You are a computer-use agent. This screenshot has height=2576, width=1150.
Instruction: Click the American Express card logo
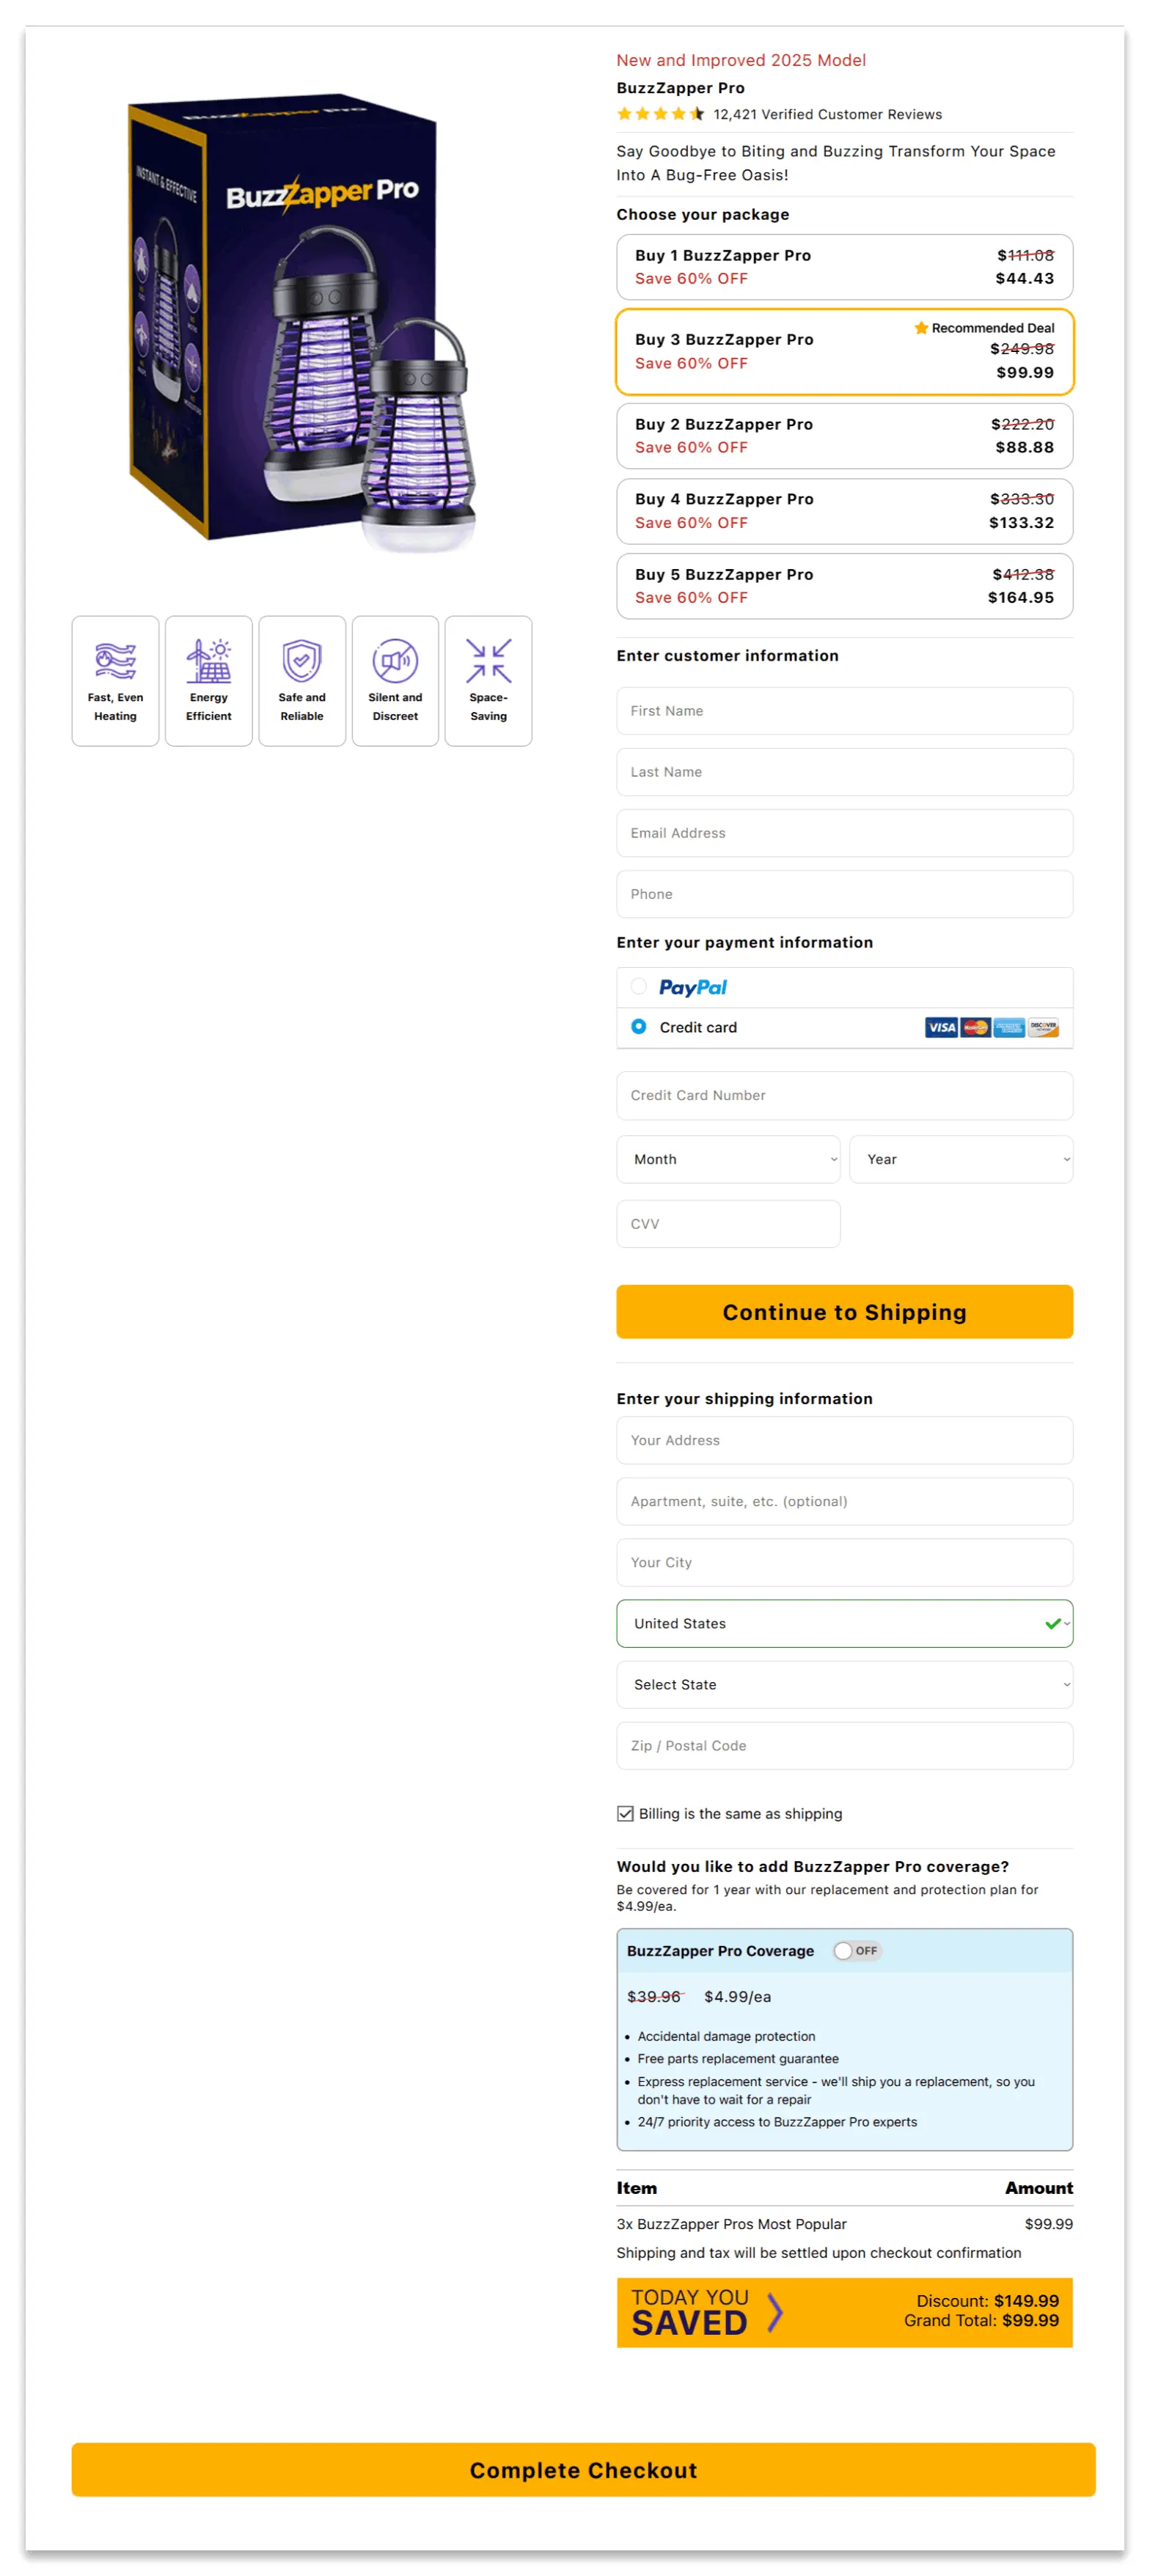click(1008, 1027)
